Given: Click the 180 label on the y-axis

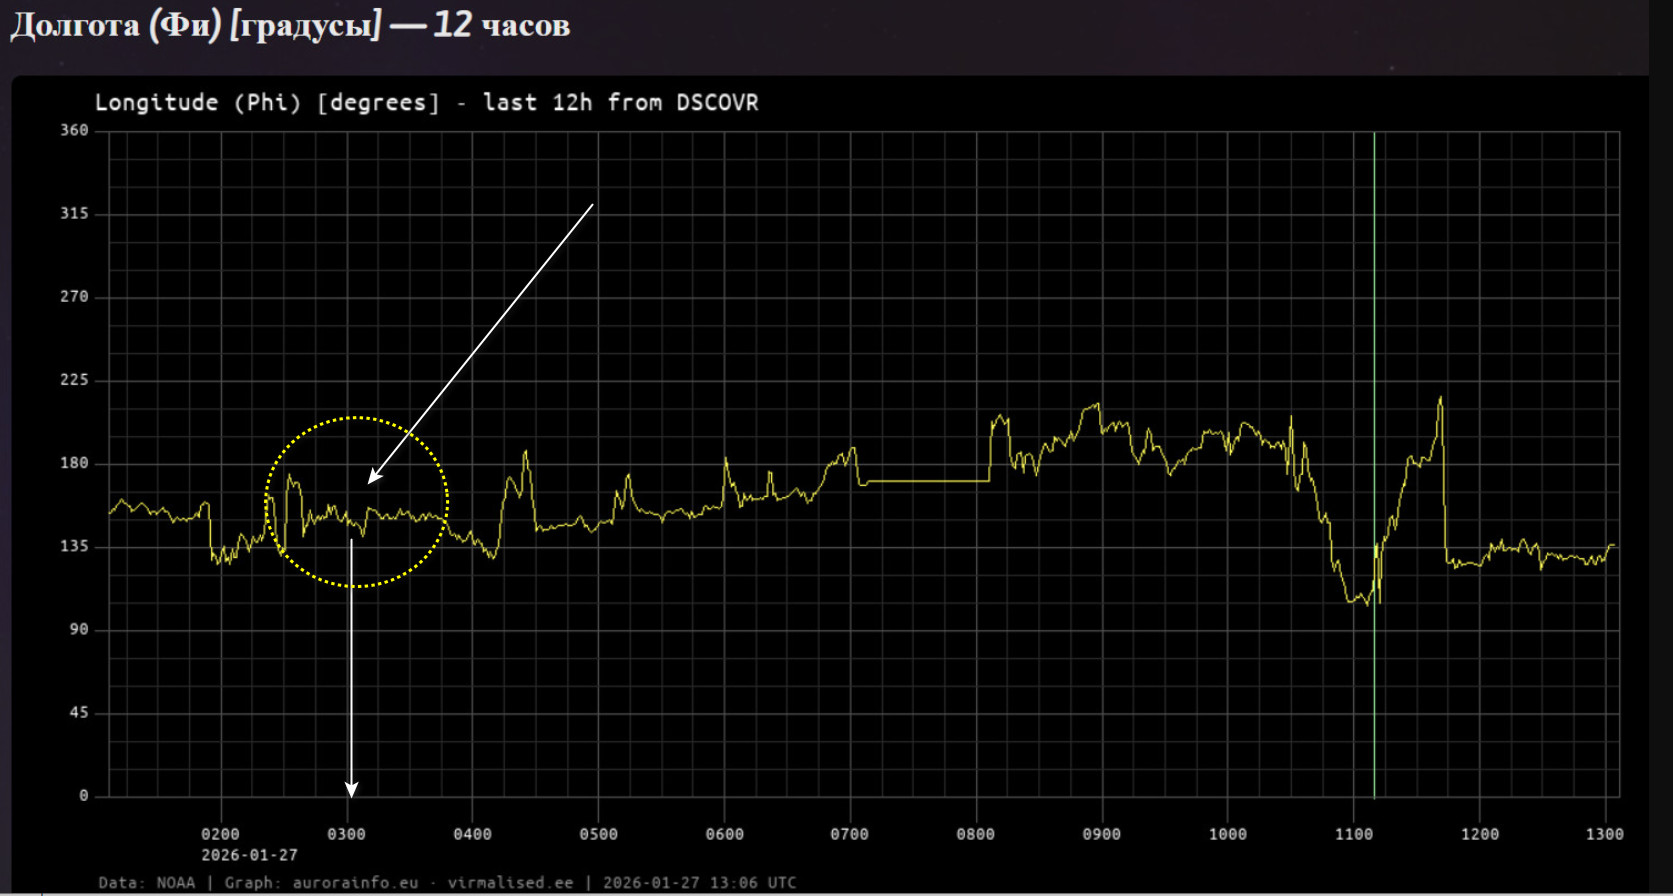Looking at the screenshot, I should coord(74,463).
